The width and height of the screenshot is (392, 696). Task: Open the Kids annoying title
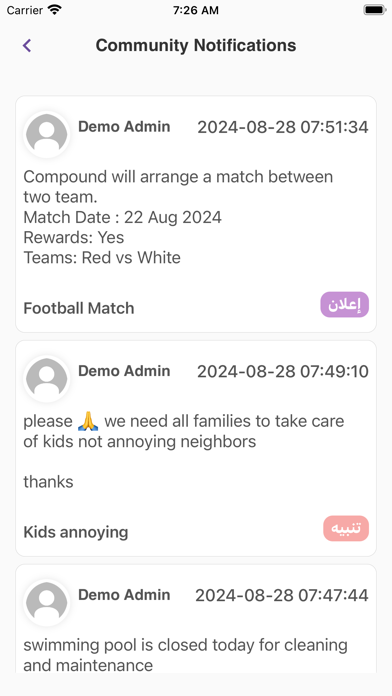tap(75, 532)
